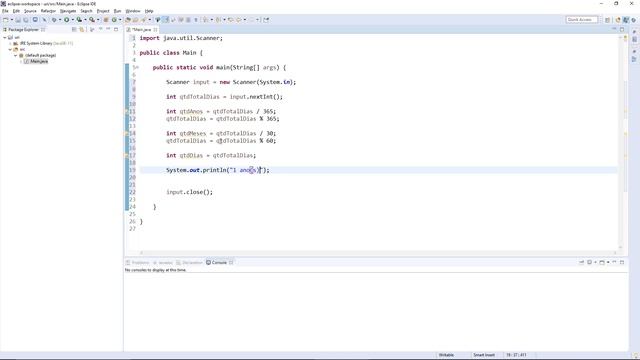Click the Debug bug icon in toolbar
Screen dimensions: 640x360
54,20
